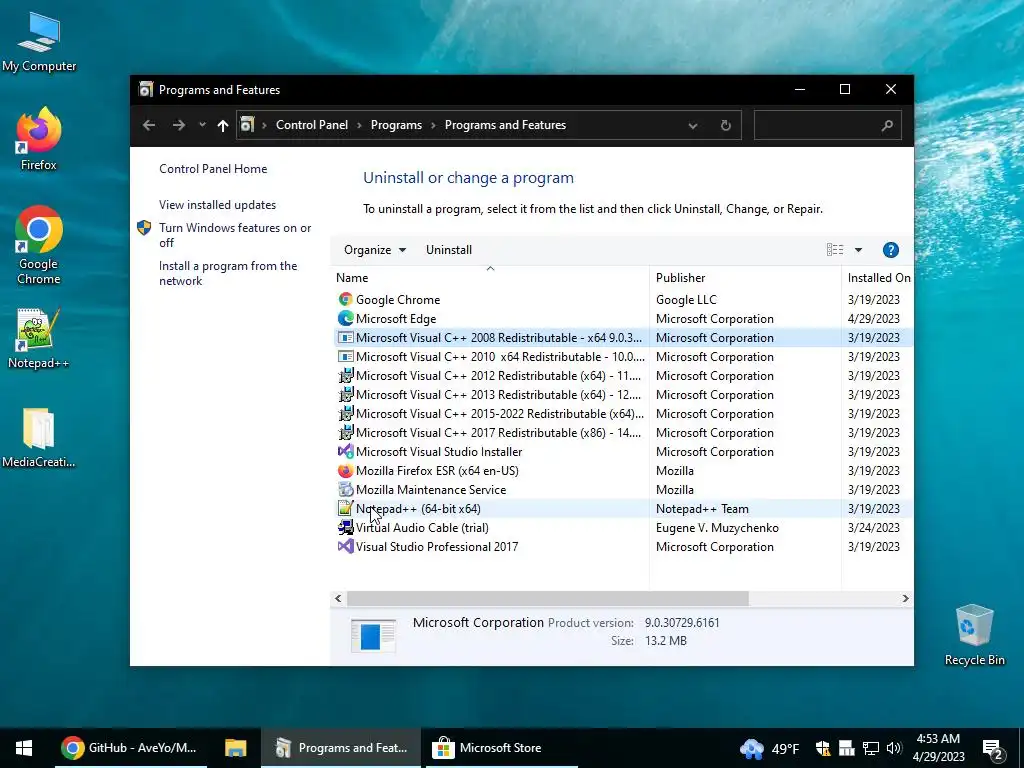Viewport: 1024px width, 768px height.
Task: Open recent locations dropdown arrow
Action: (202, 125)
